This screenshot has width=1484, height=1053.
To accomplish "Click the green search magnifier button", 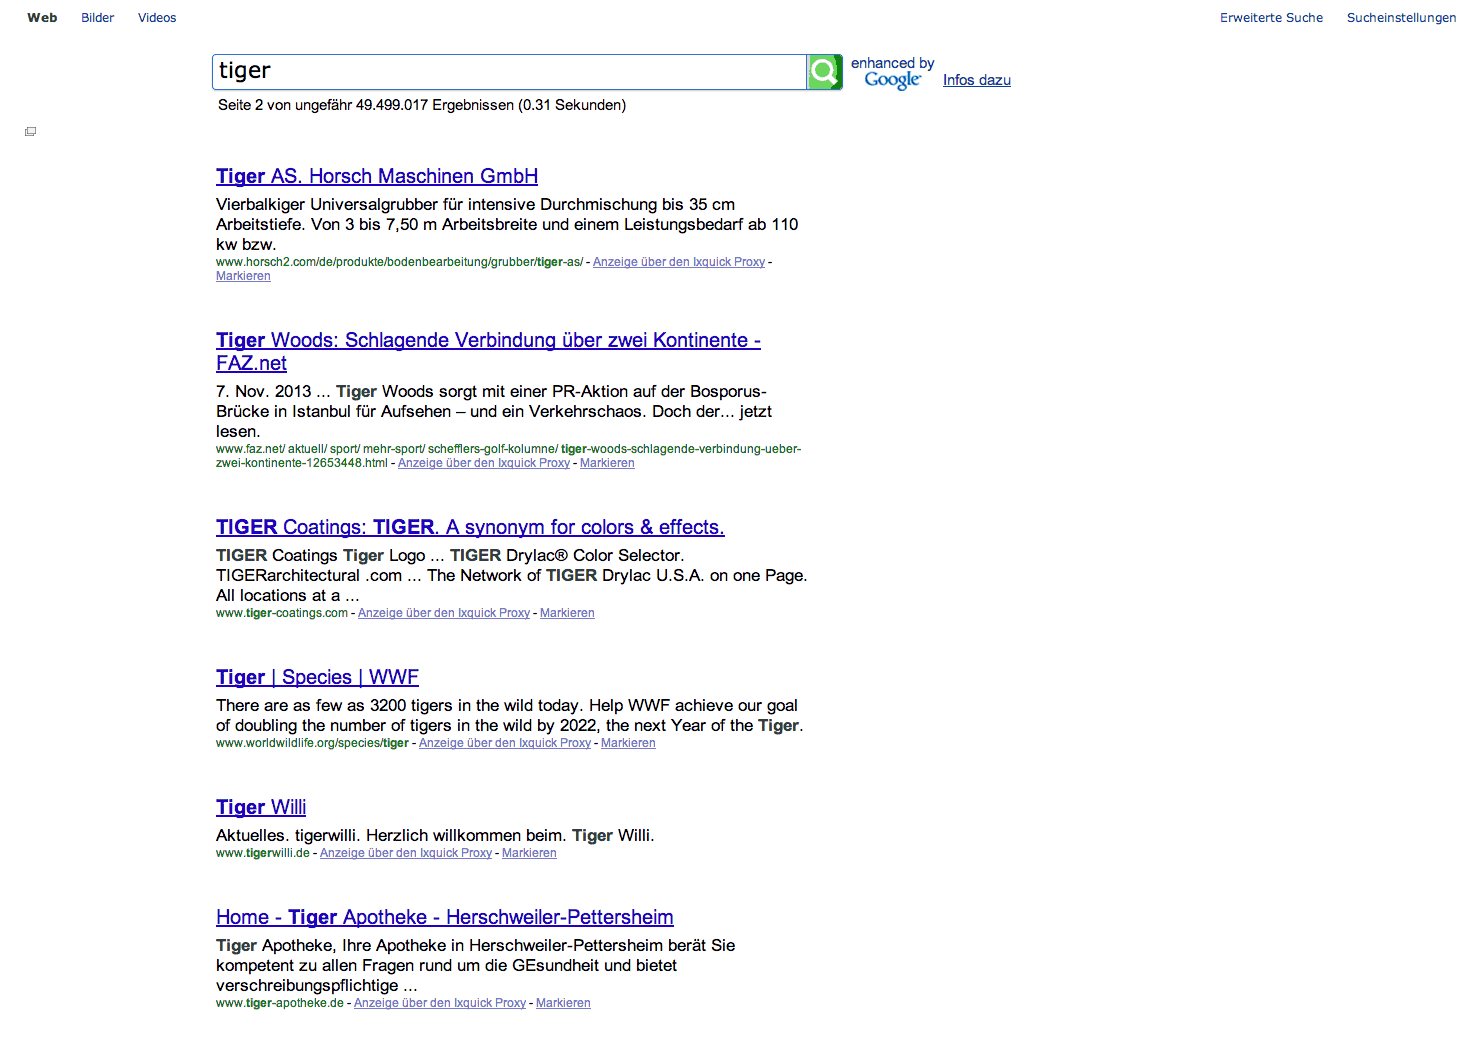I will pos(825,72).
